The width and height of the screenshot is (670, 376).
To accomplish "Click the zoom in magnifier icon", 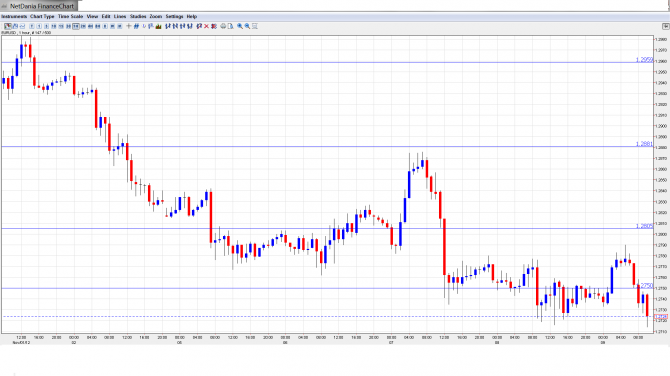I will tap(240, 26).
